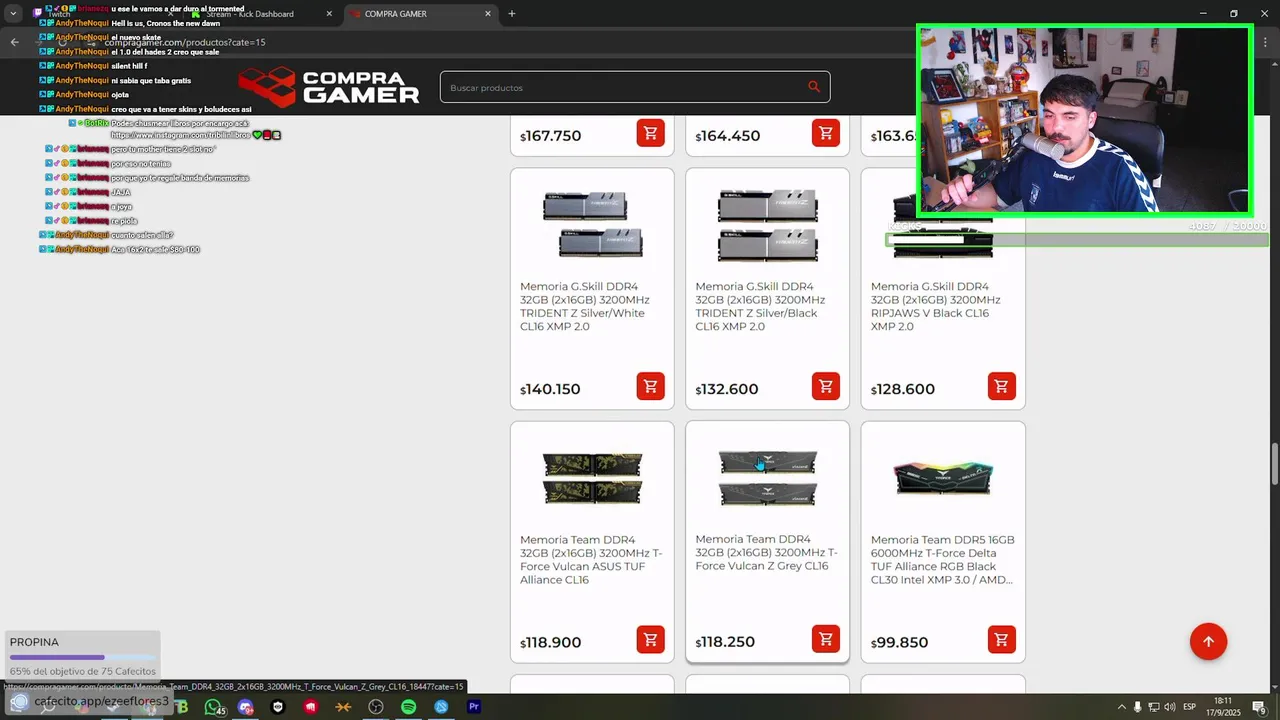Switch to the Twitch tab

coord(100,14)
